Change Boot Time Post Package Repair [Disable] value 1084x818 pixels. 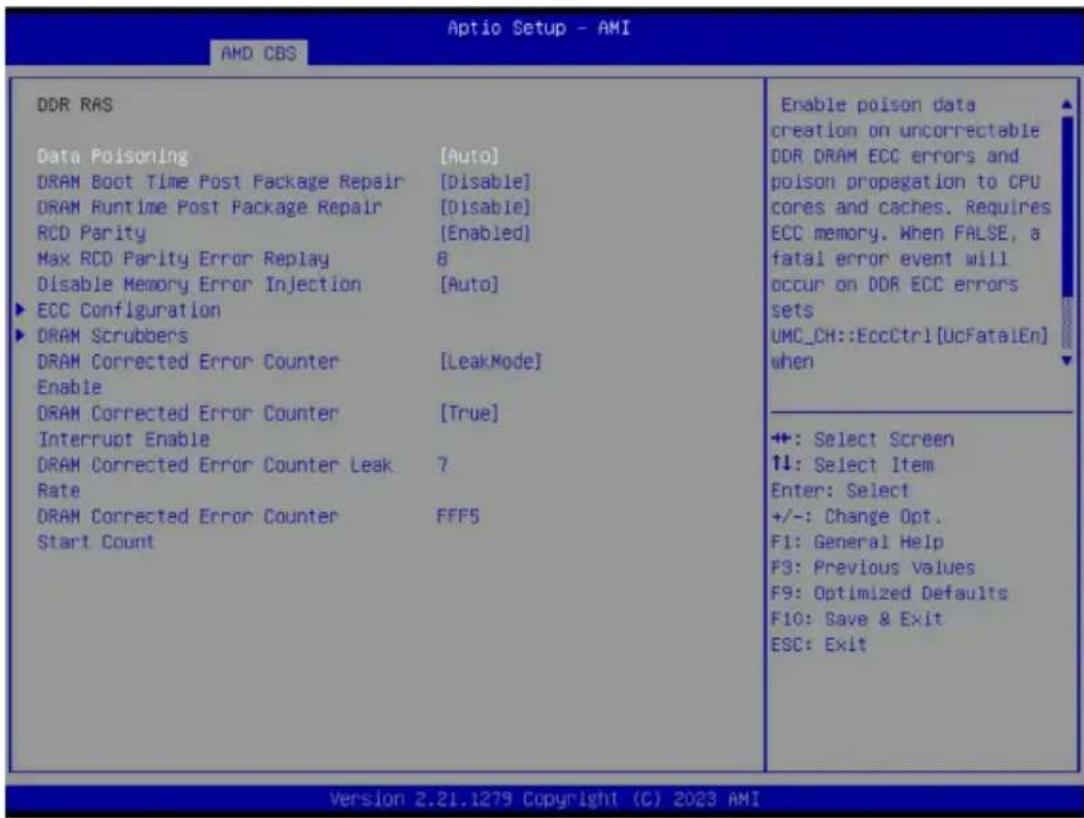pos(485,182)
